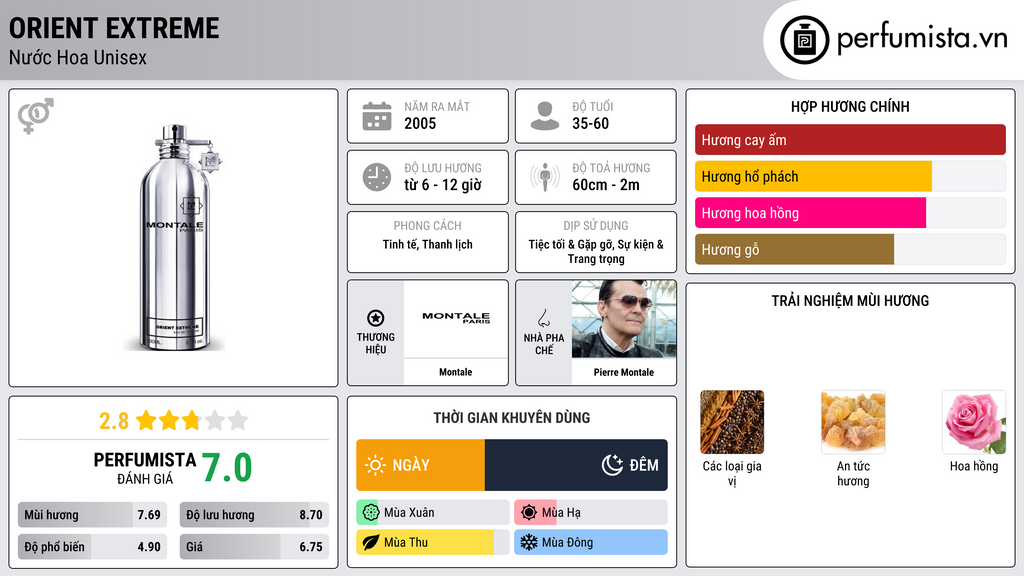
Task: Click the sun icon in Ngày bar
Action: [x=375, y=465]
